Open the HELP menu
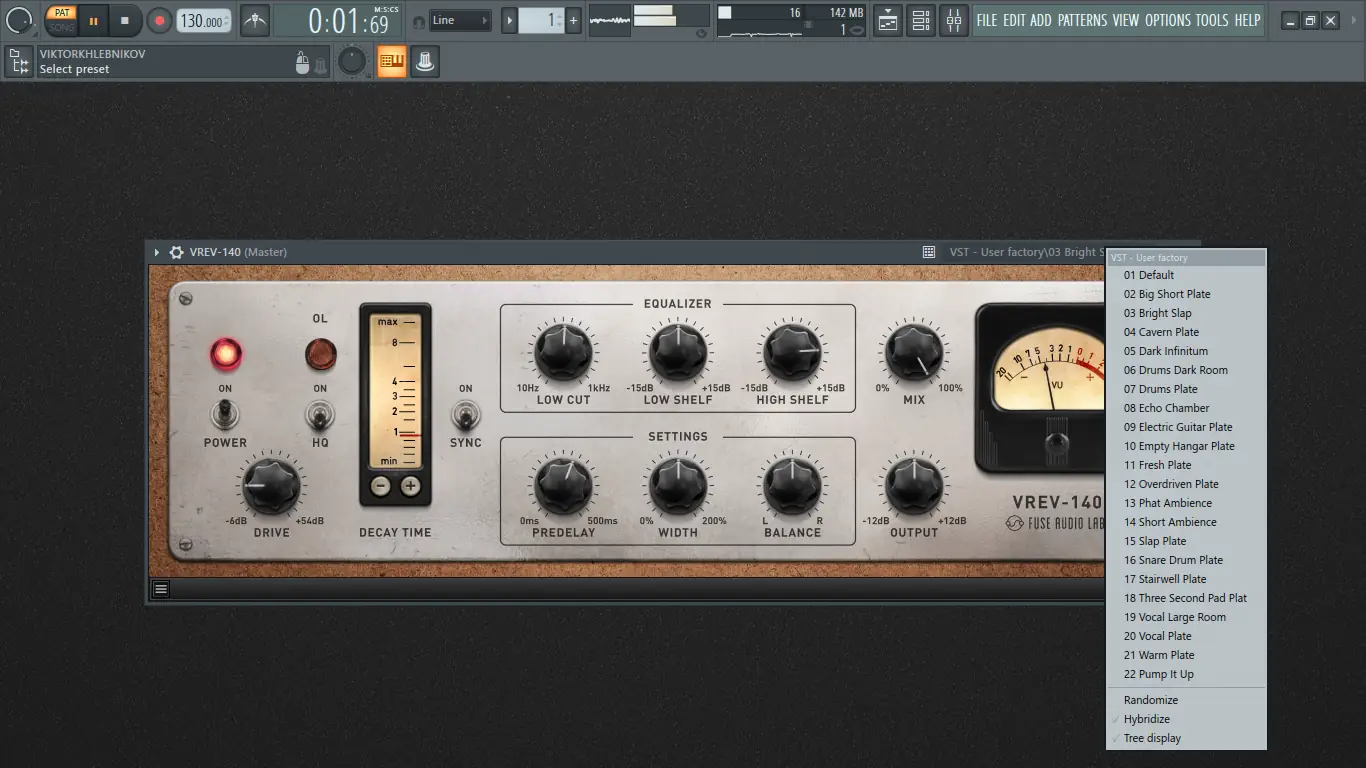The height and width of the screenshot is (768, 1366). point(1247,20)
